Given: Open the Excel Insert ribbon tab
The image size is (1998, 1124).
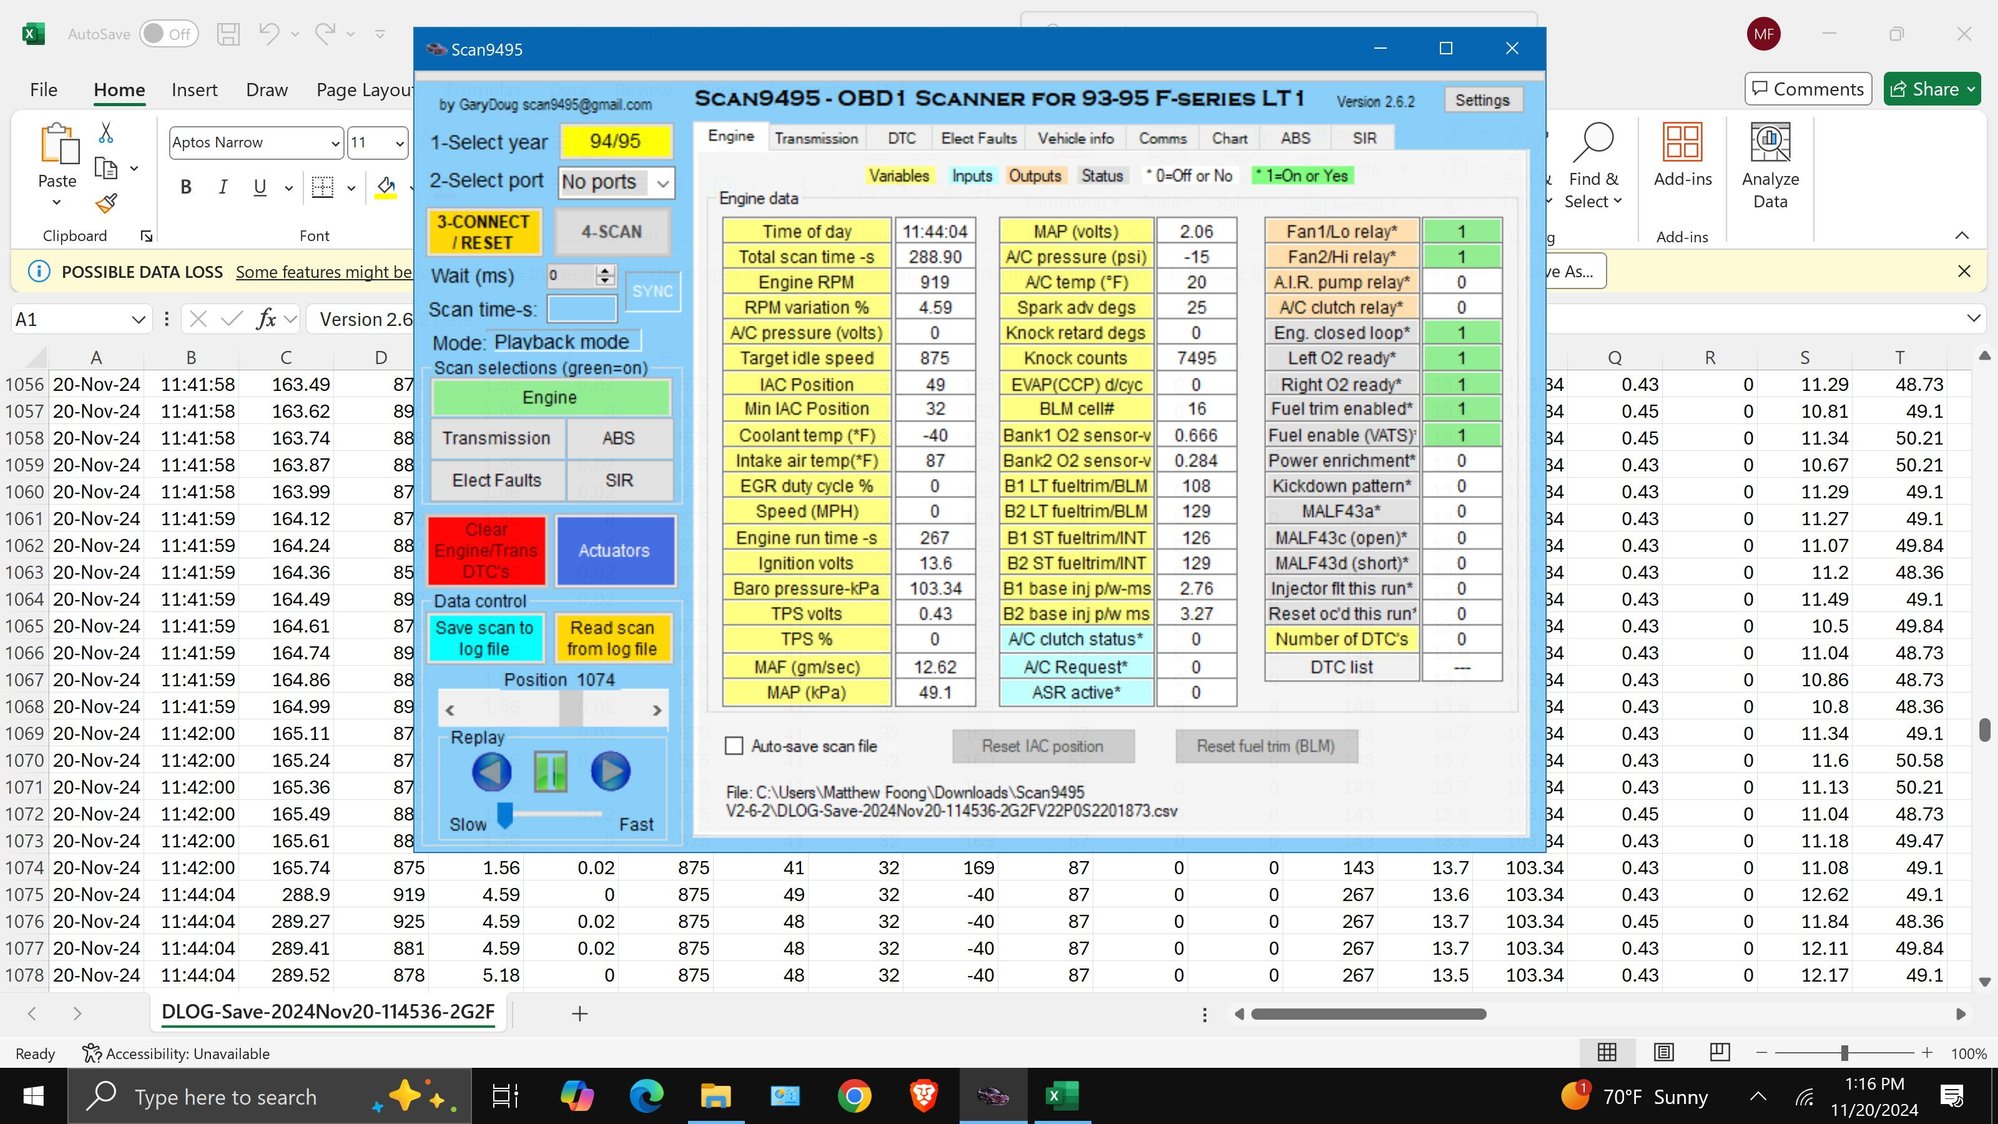Looking at the screenshot, I should [194, 90].
